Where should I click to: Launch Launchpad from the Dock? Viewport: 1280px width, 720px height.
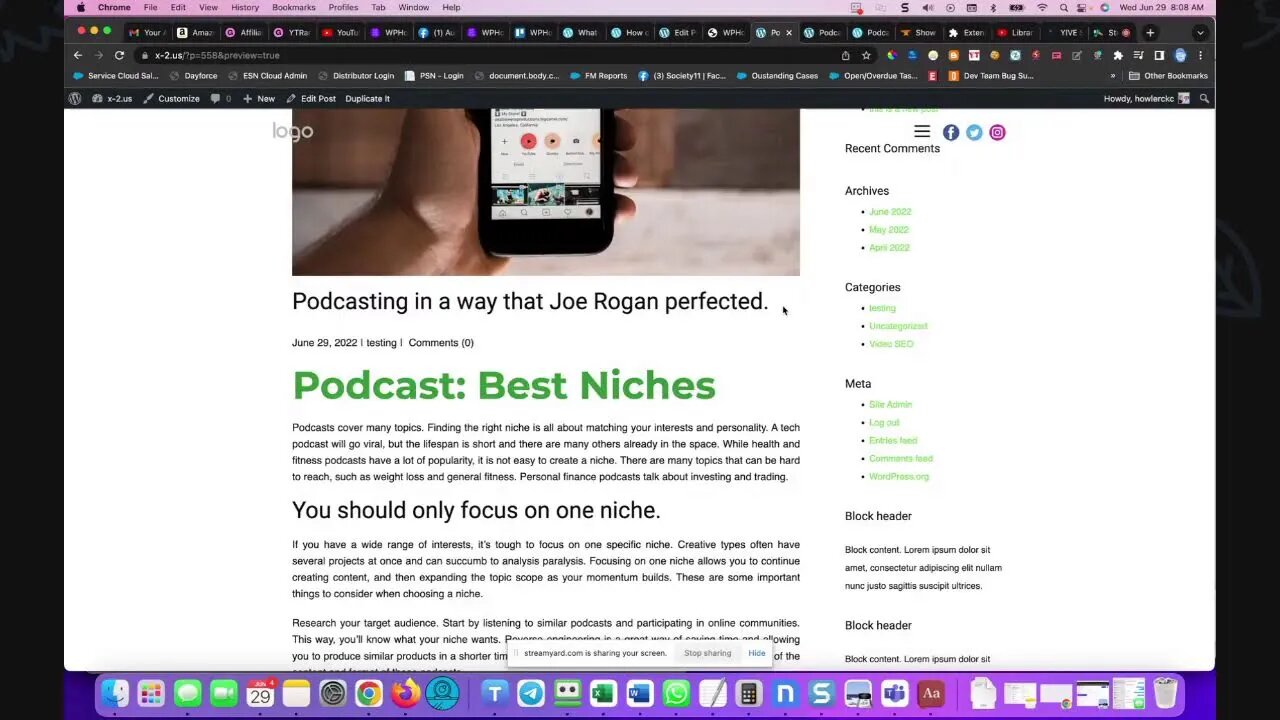click(x=151, y=693)
